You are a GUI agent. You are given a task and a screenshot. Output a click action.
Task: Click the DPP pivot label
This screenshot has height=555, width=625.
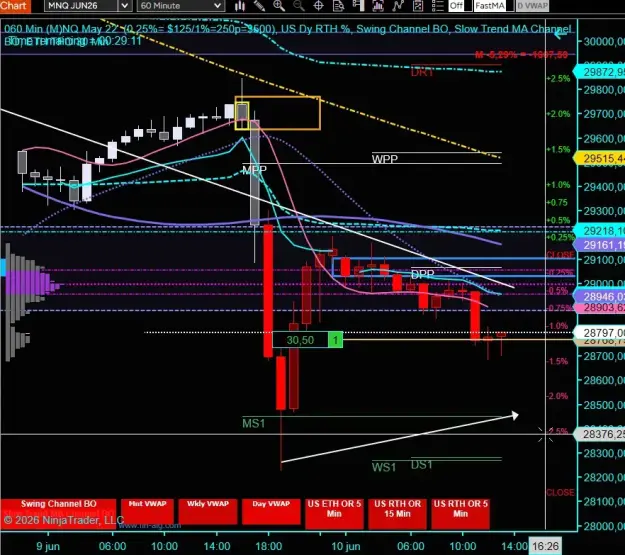tap(423, 274)
